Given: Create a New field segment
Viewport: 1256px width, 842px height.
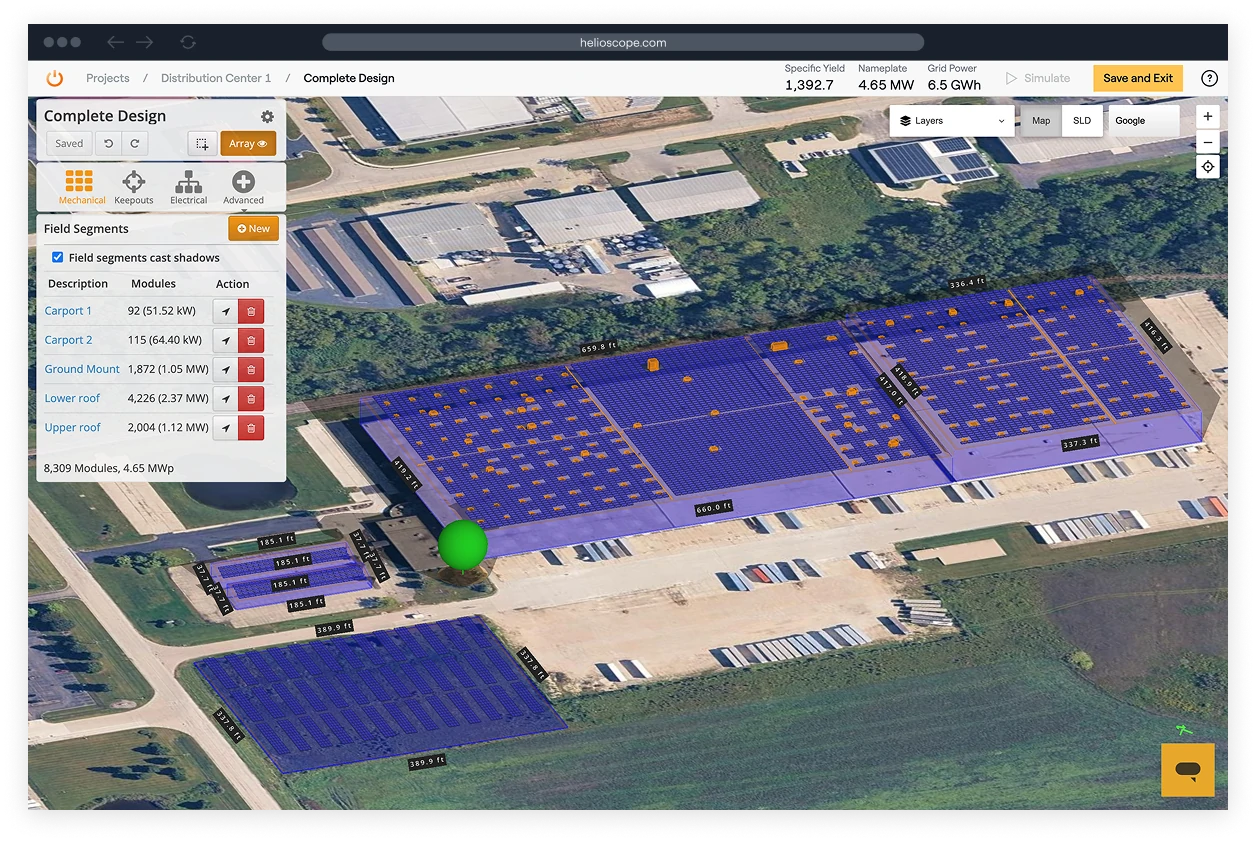Looking at the screenshot, I should tap(253, 228).
